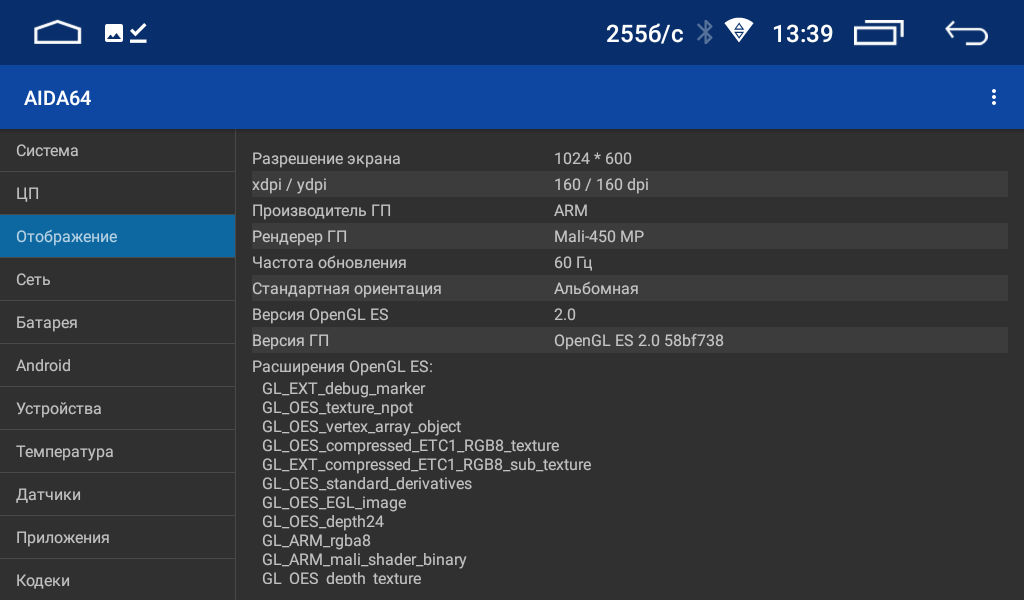Viewport: 1024px width, 600px height.
Task: Tap the checkmark download notification icon
Action: point(138,33)
